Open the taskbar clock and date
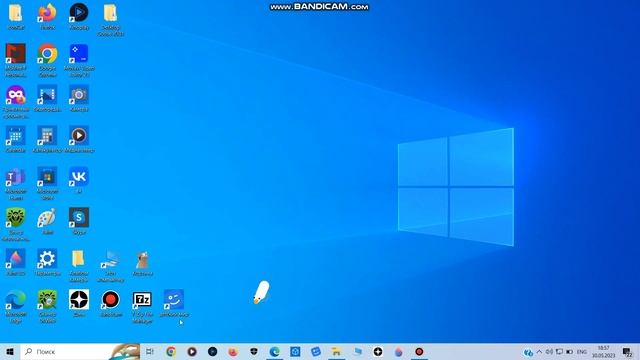The height and width of the screenshot is (360, 640). [x=604, y=351]
